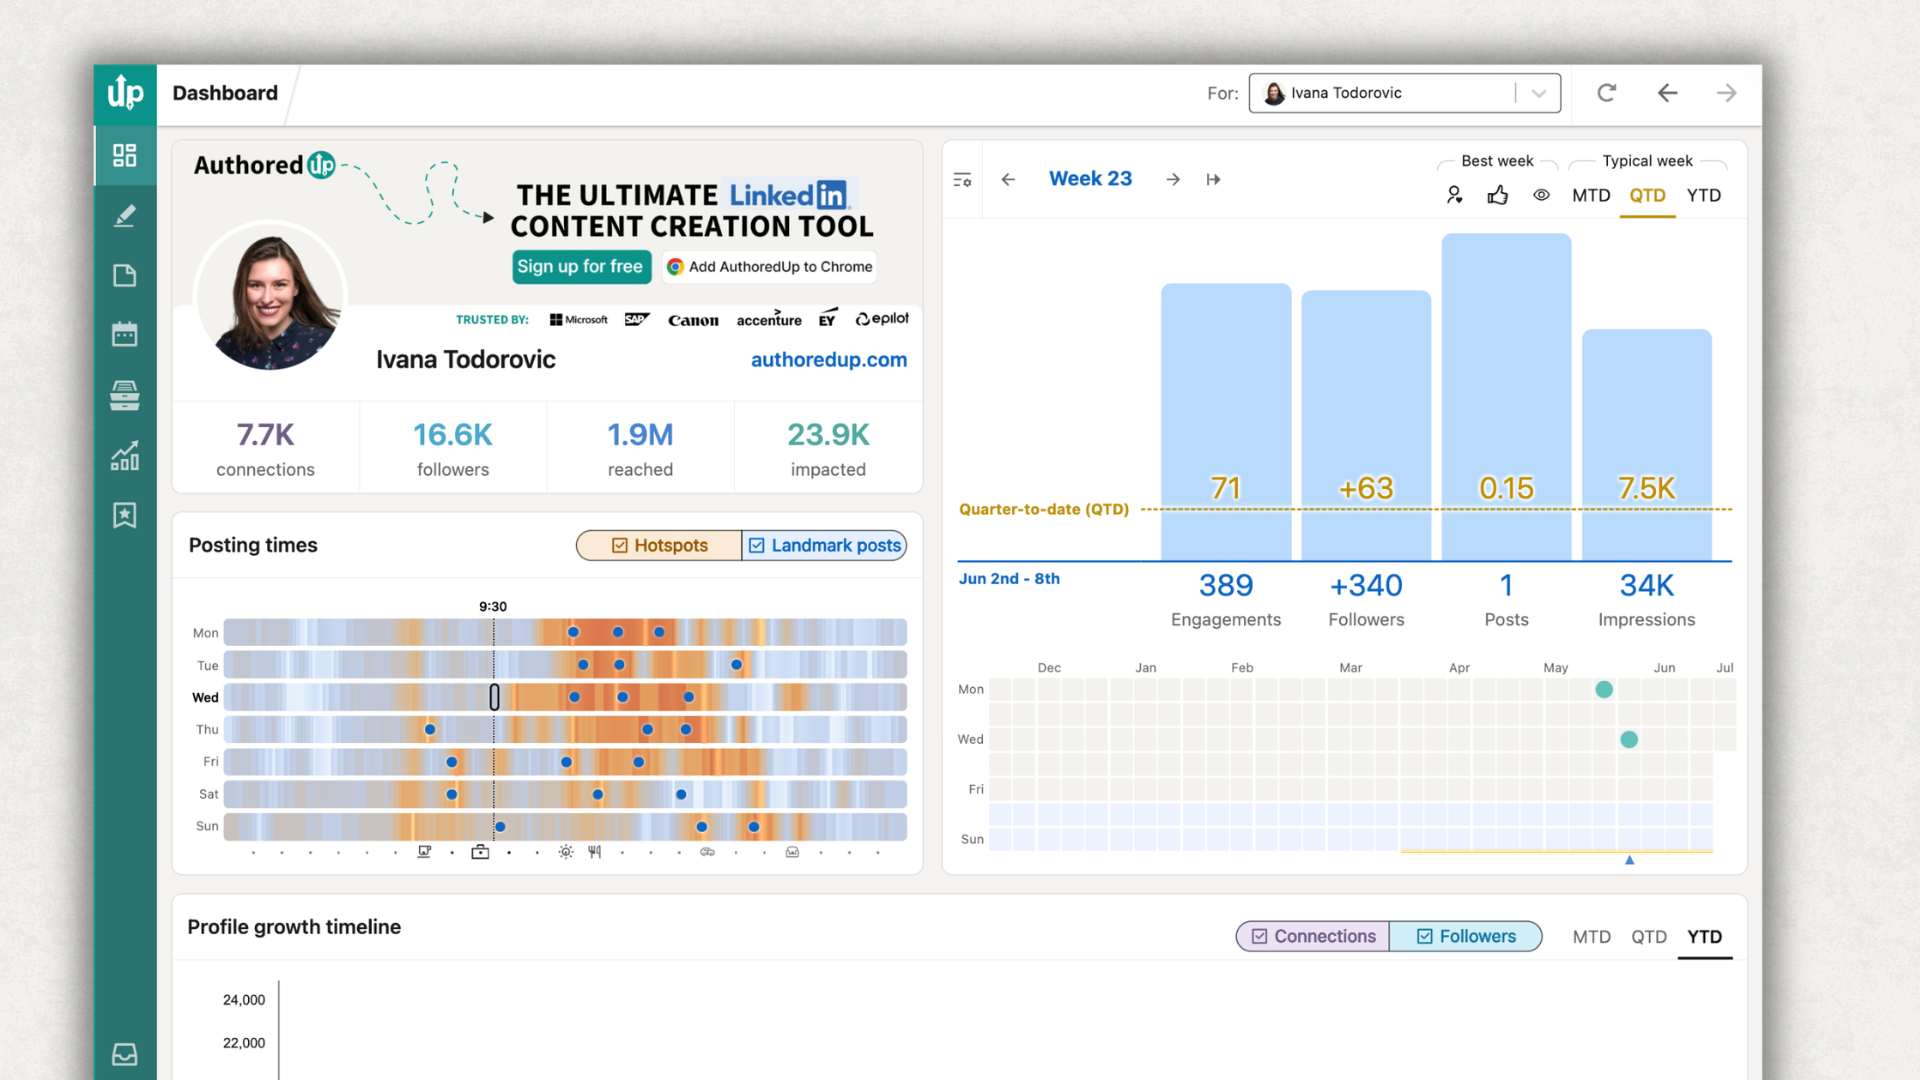Open the Inbox tray icon
Viewport: 1920px width, 1080px height.
[125, 1054]
